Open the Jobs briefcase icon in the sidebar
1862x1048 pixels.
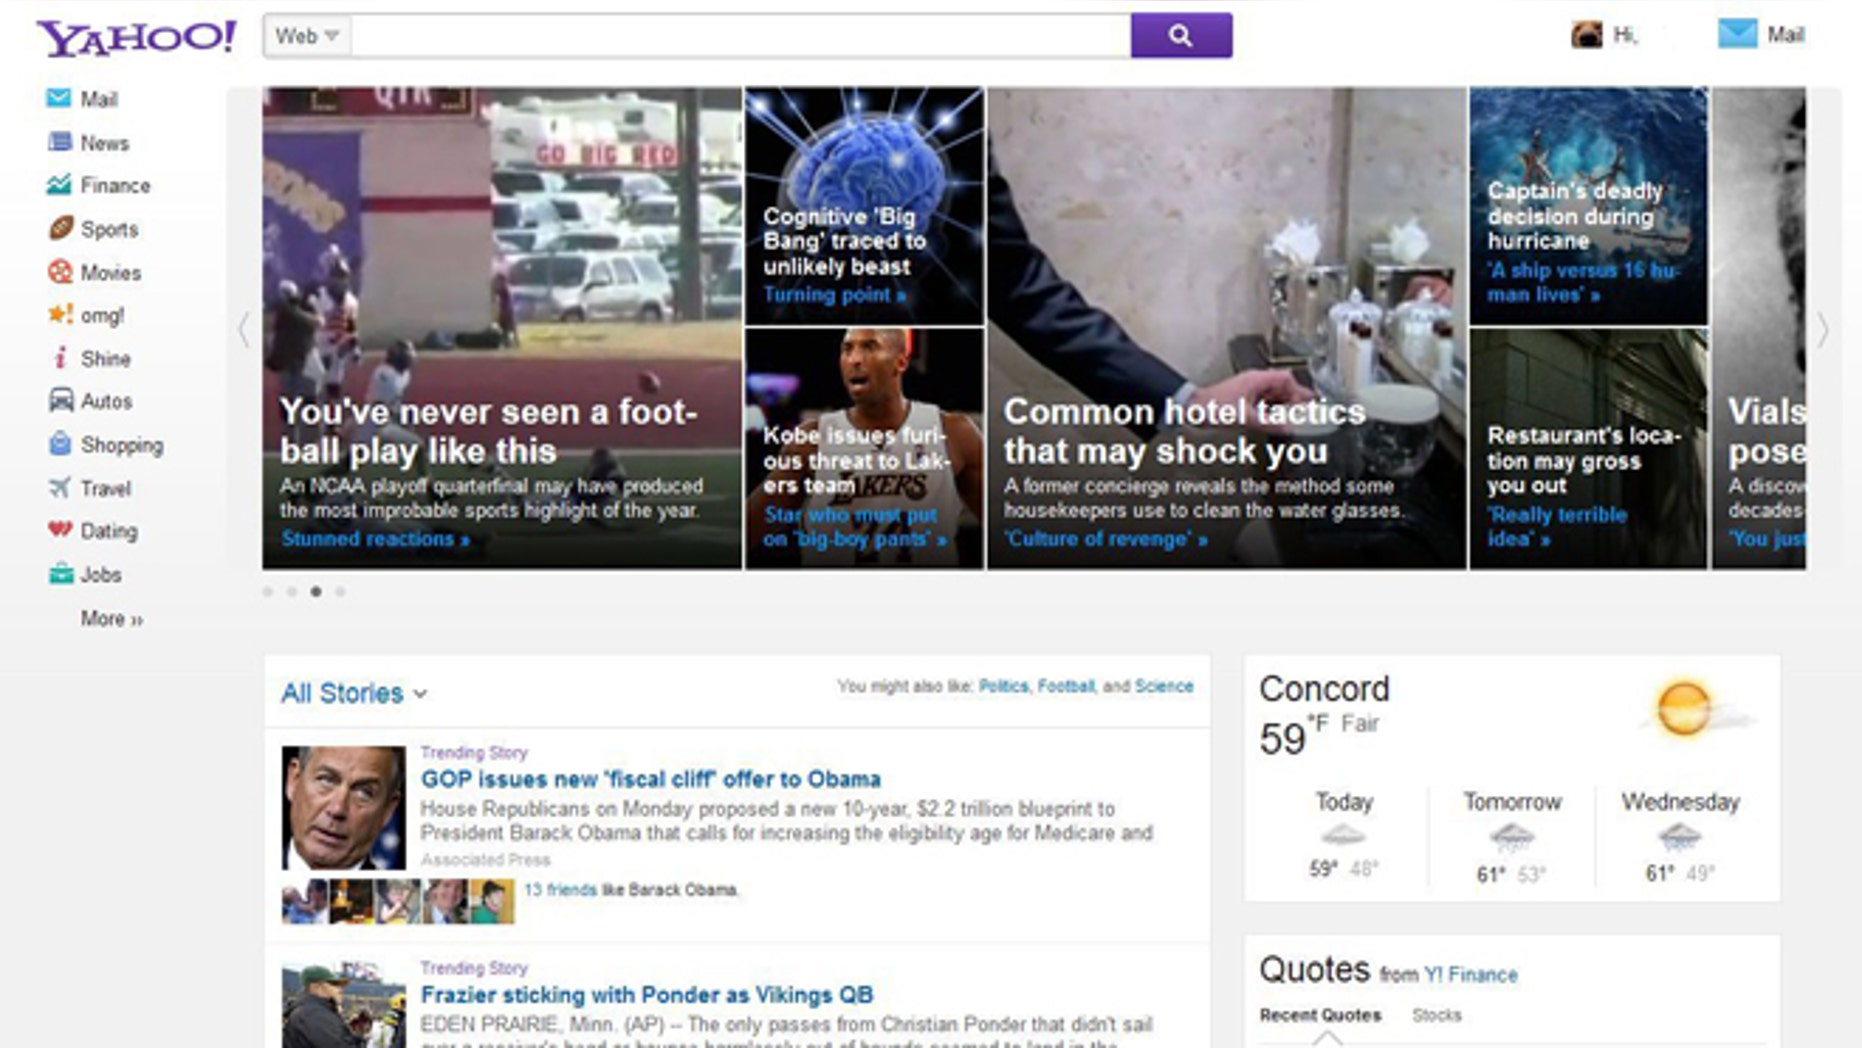[x=60, y=574]
